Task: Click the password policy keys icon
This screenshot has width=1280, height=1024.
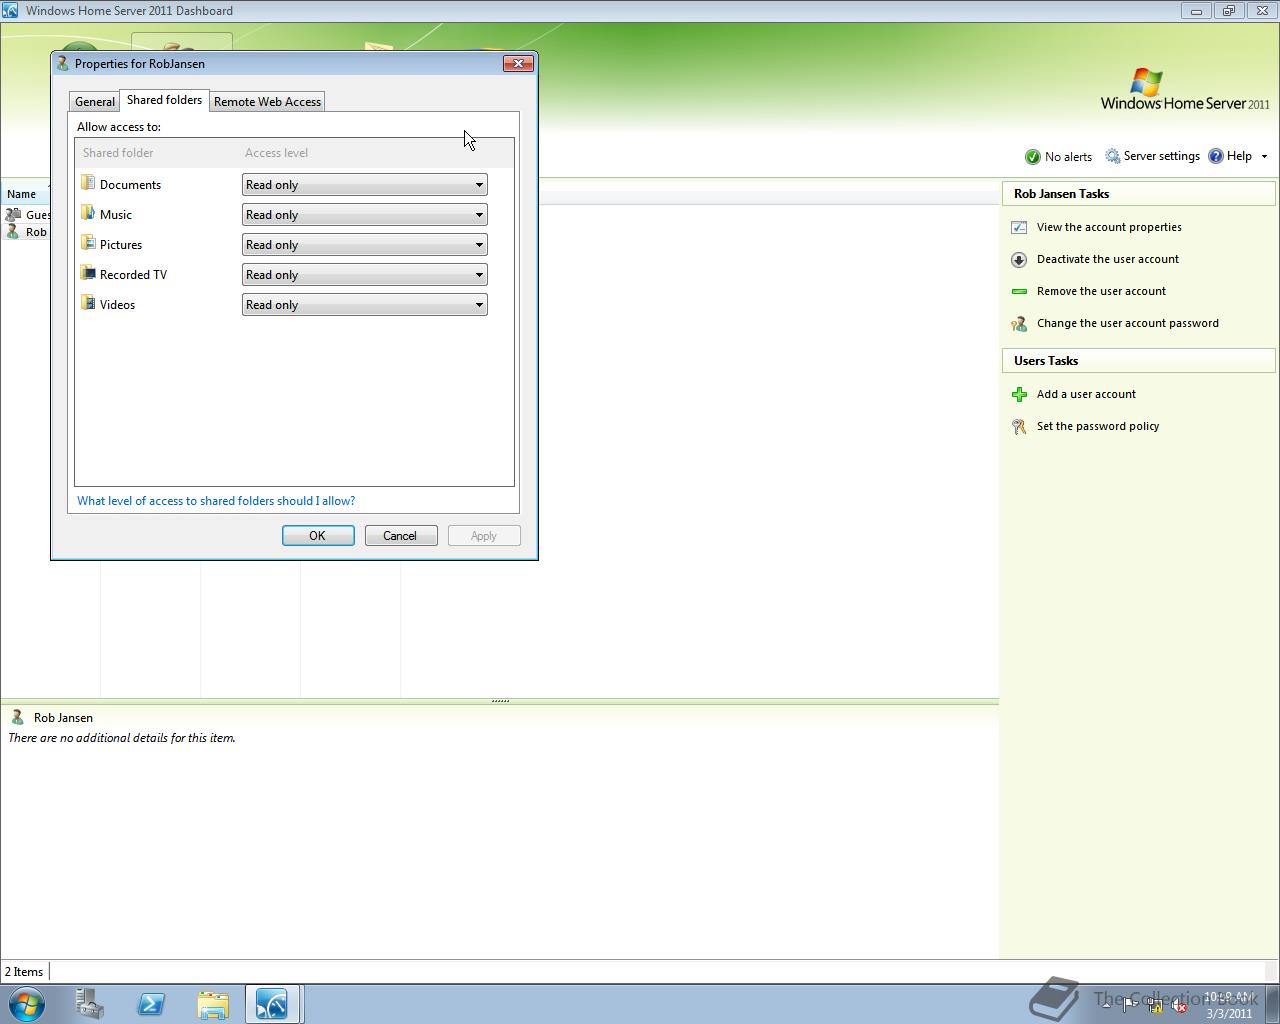Action: click(x=1019, y=426)
